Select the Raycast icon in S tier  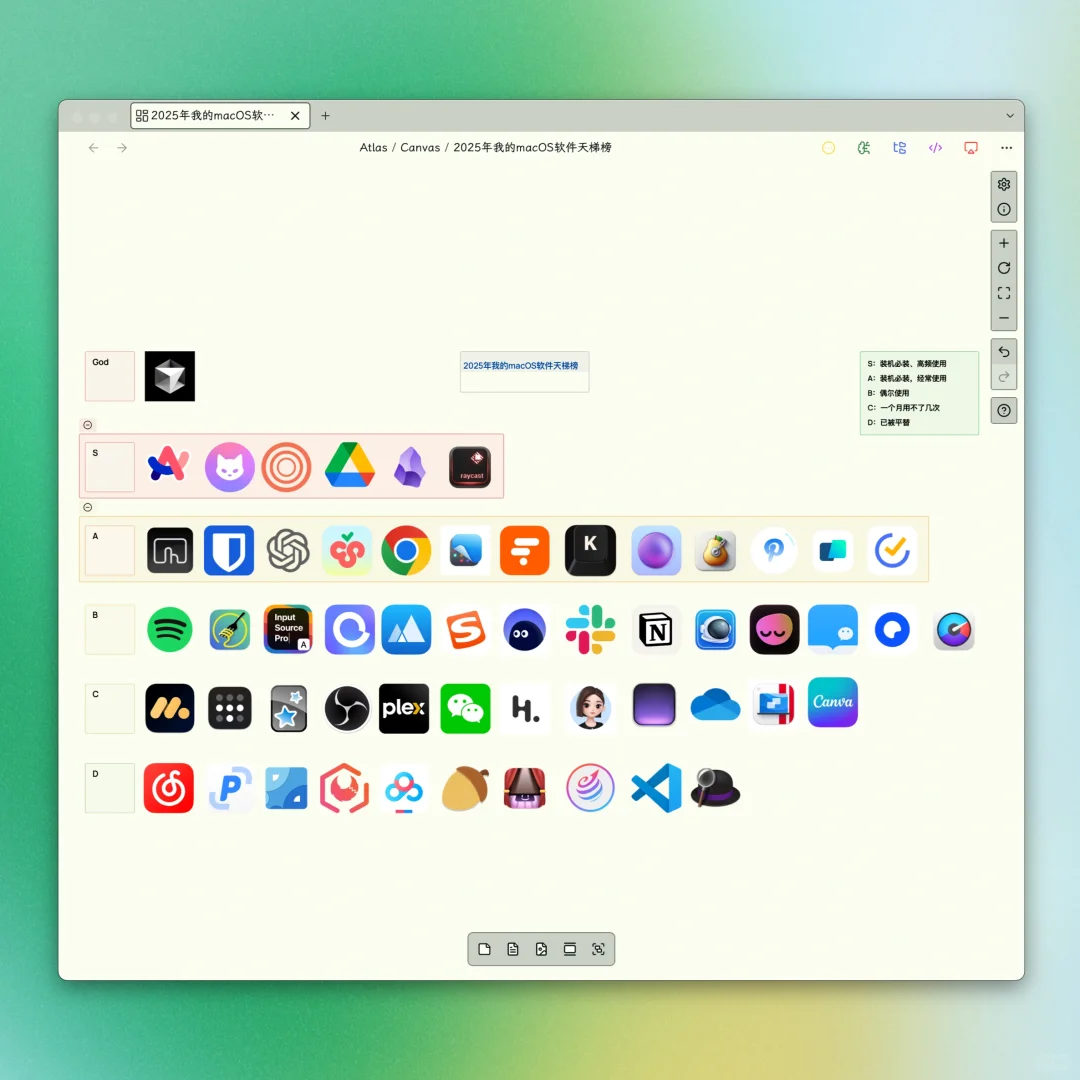[x=470, y=467]
